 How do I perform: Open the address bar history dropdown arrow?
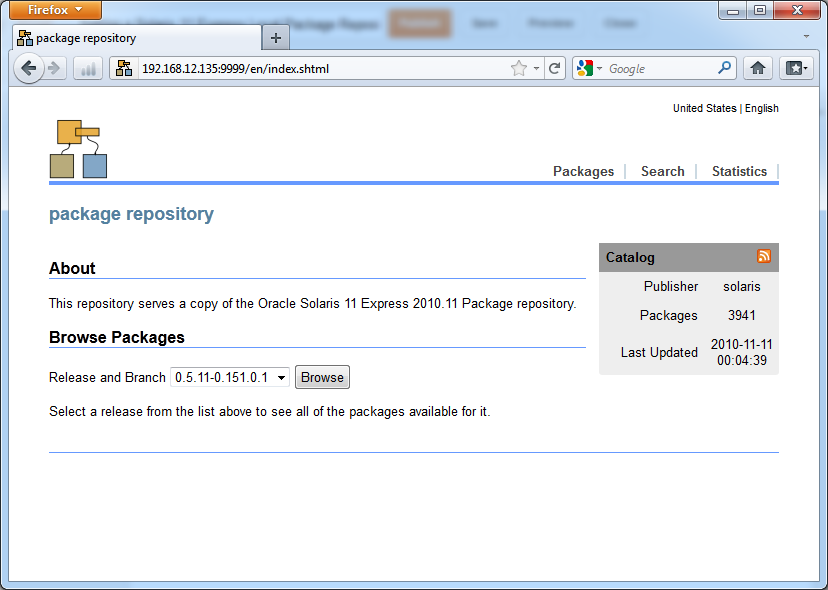[x=536, y=68]
